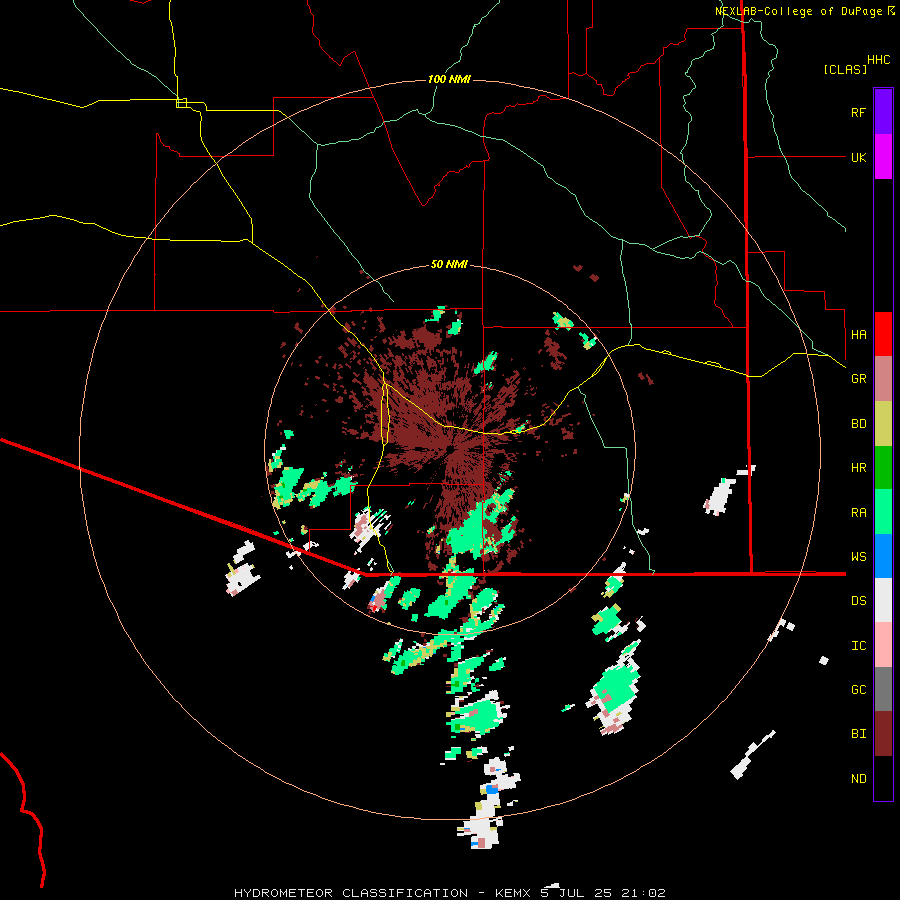Viewport: 900px width, 900px height.
Task: Click the RF purple legend swatch
Action: click(883, 112)
